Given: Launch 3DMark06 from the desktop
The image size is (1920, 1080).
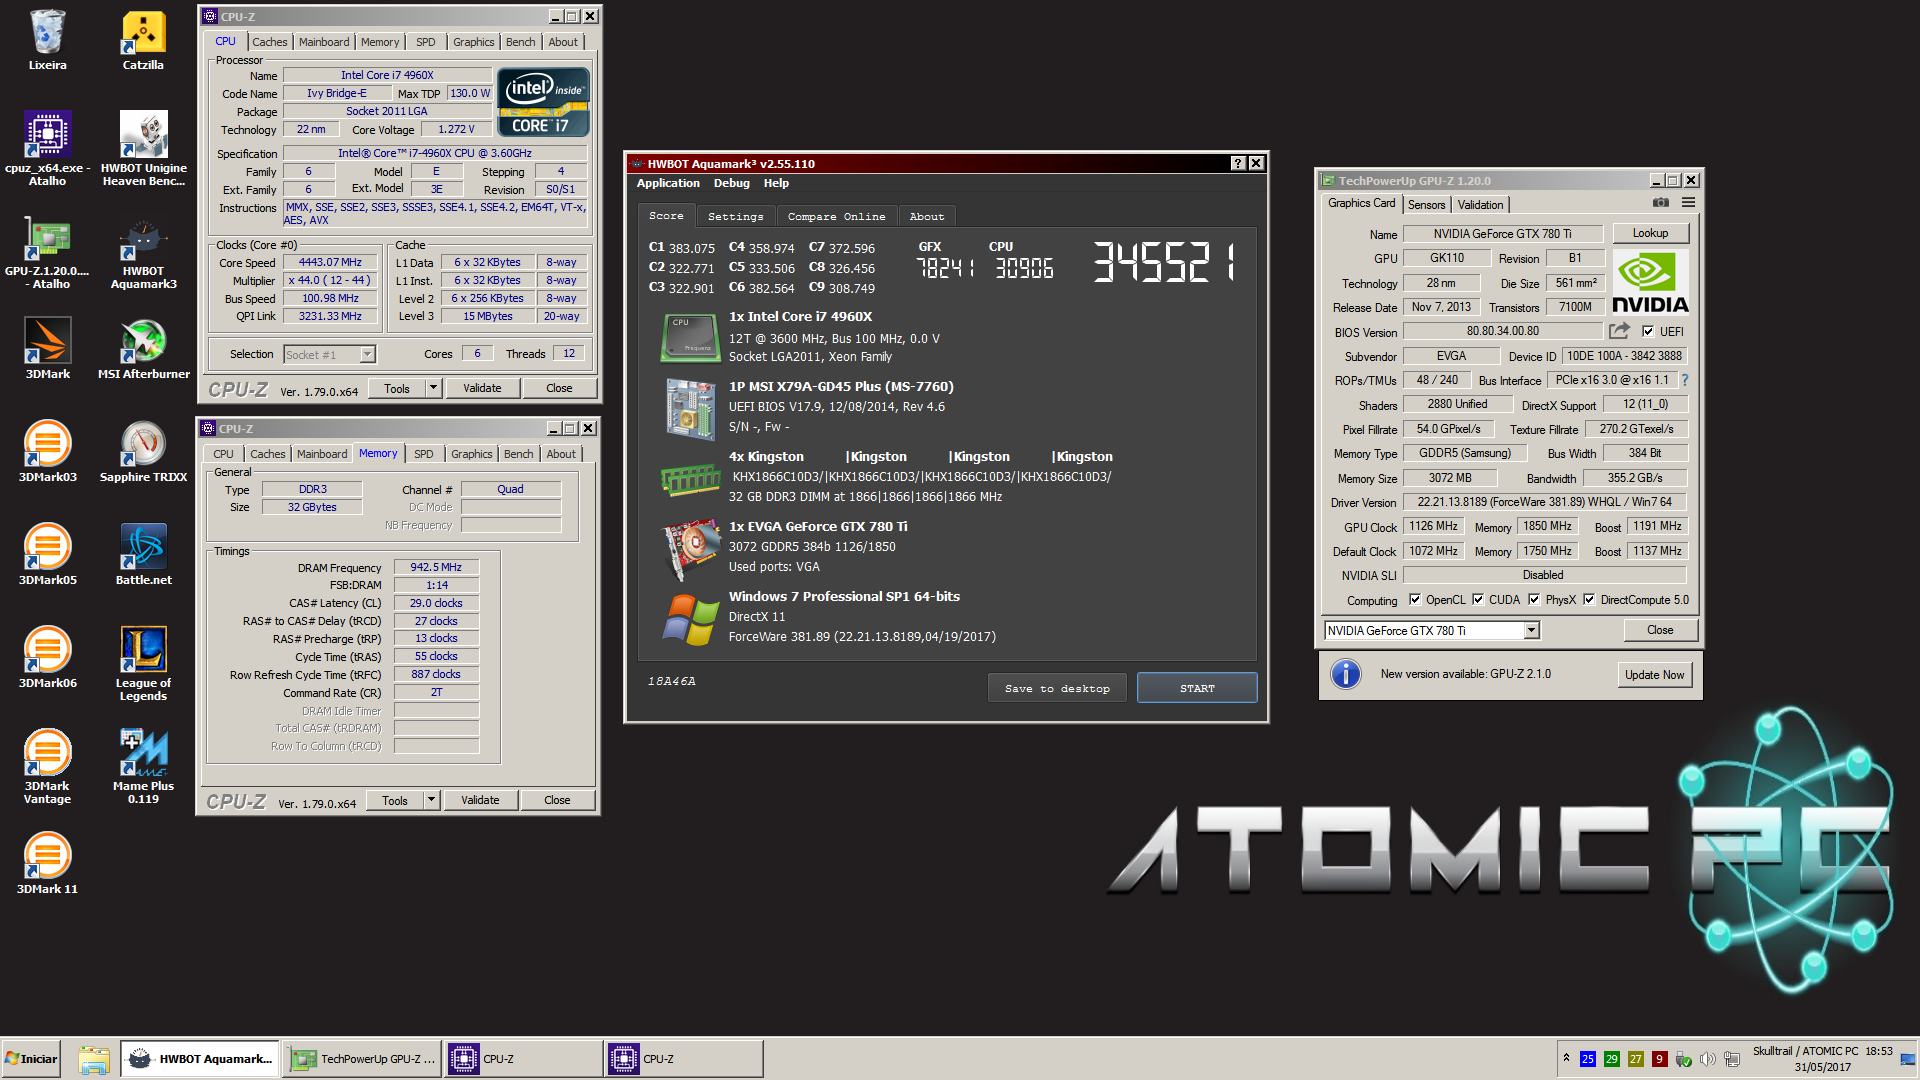Looking at the screenshot, I should coord(47,657).
